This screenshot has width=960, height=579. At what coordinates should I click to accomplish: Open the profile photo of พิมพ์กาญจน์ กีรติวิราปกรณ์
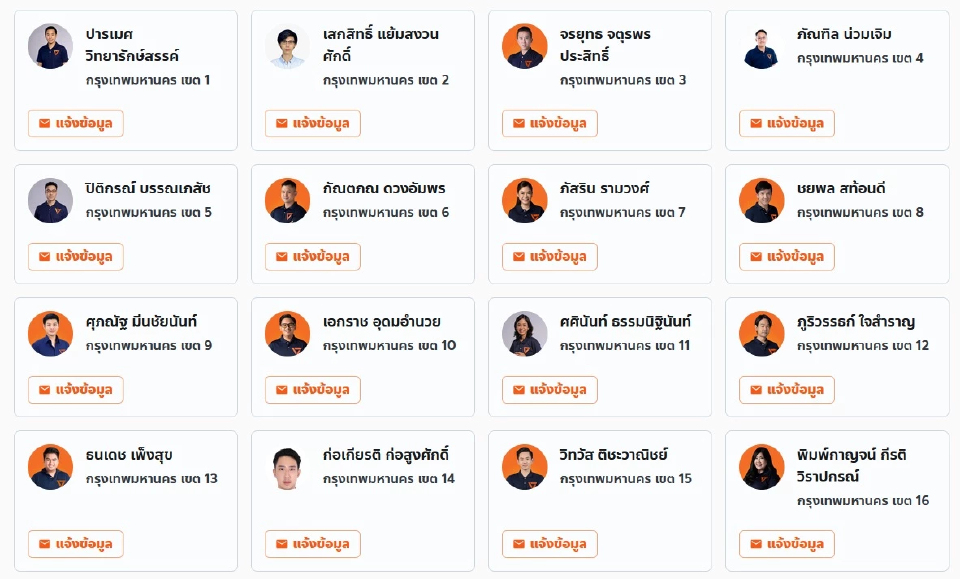point(762,464)
